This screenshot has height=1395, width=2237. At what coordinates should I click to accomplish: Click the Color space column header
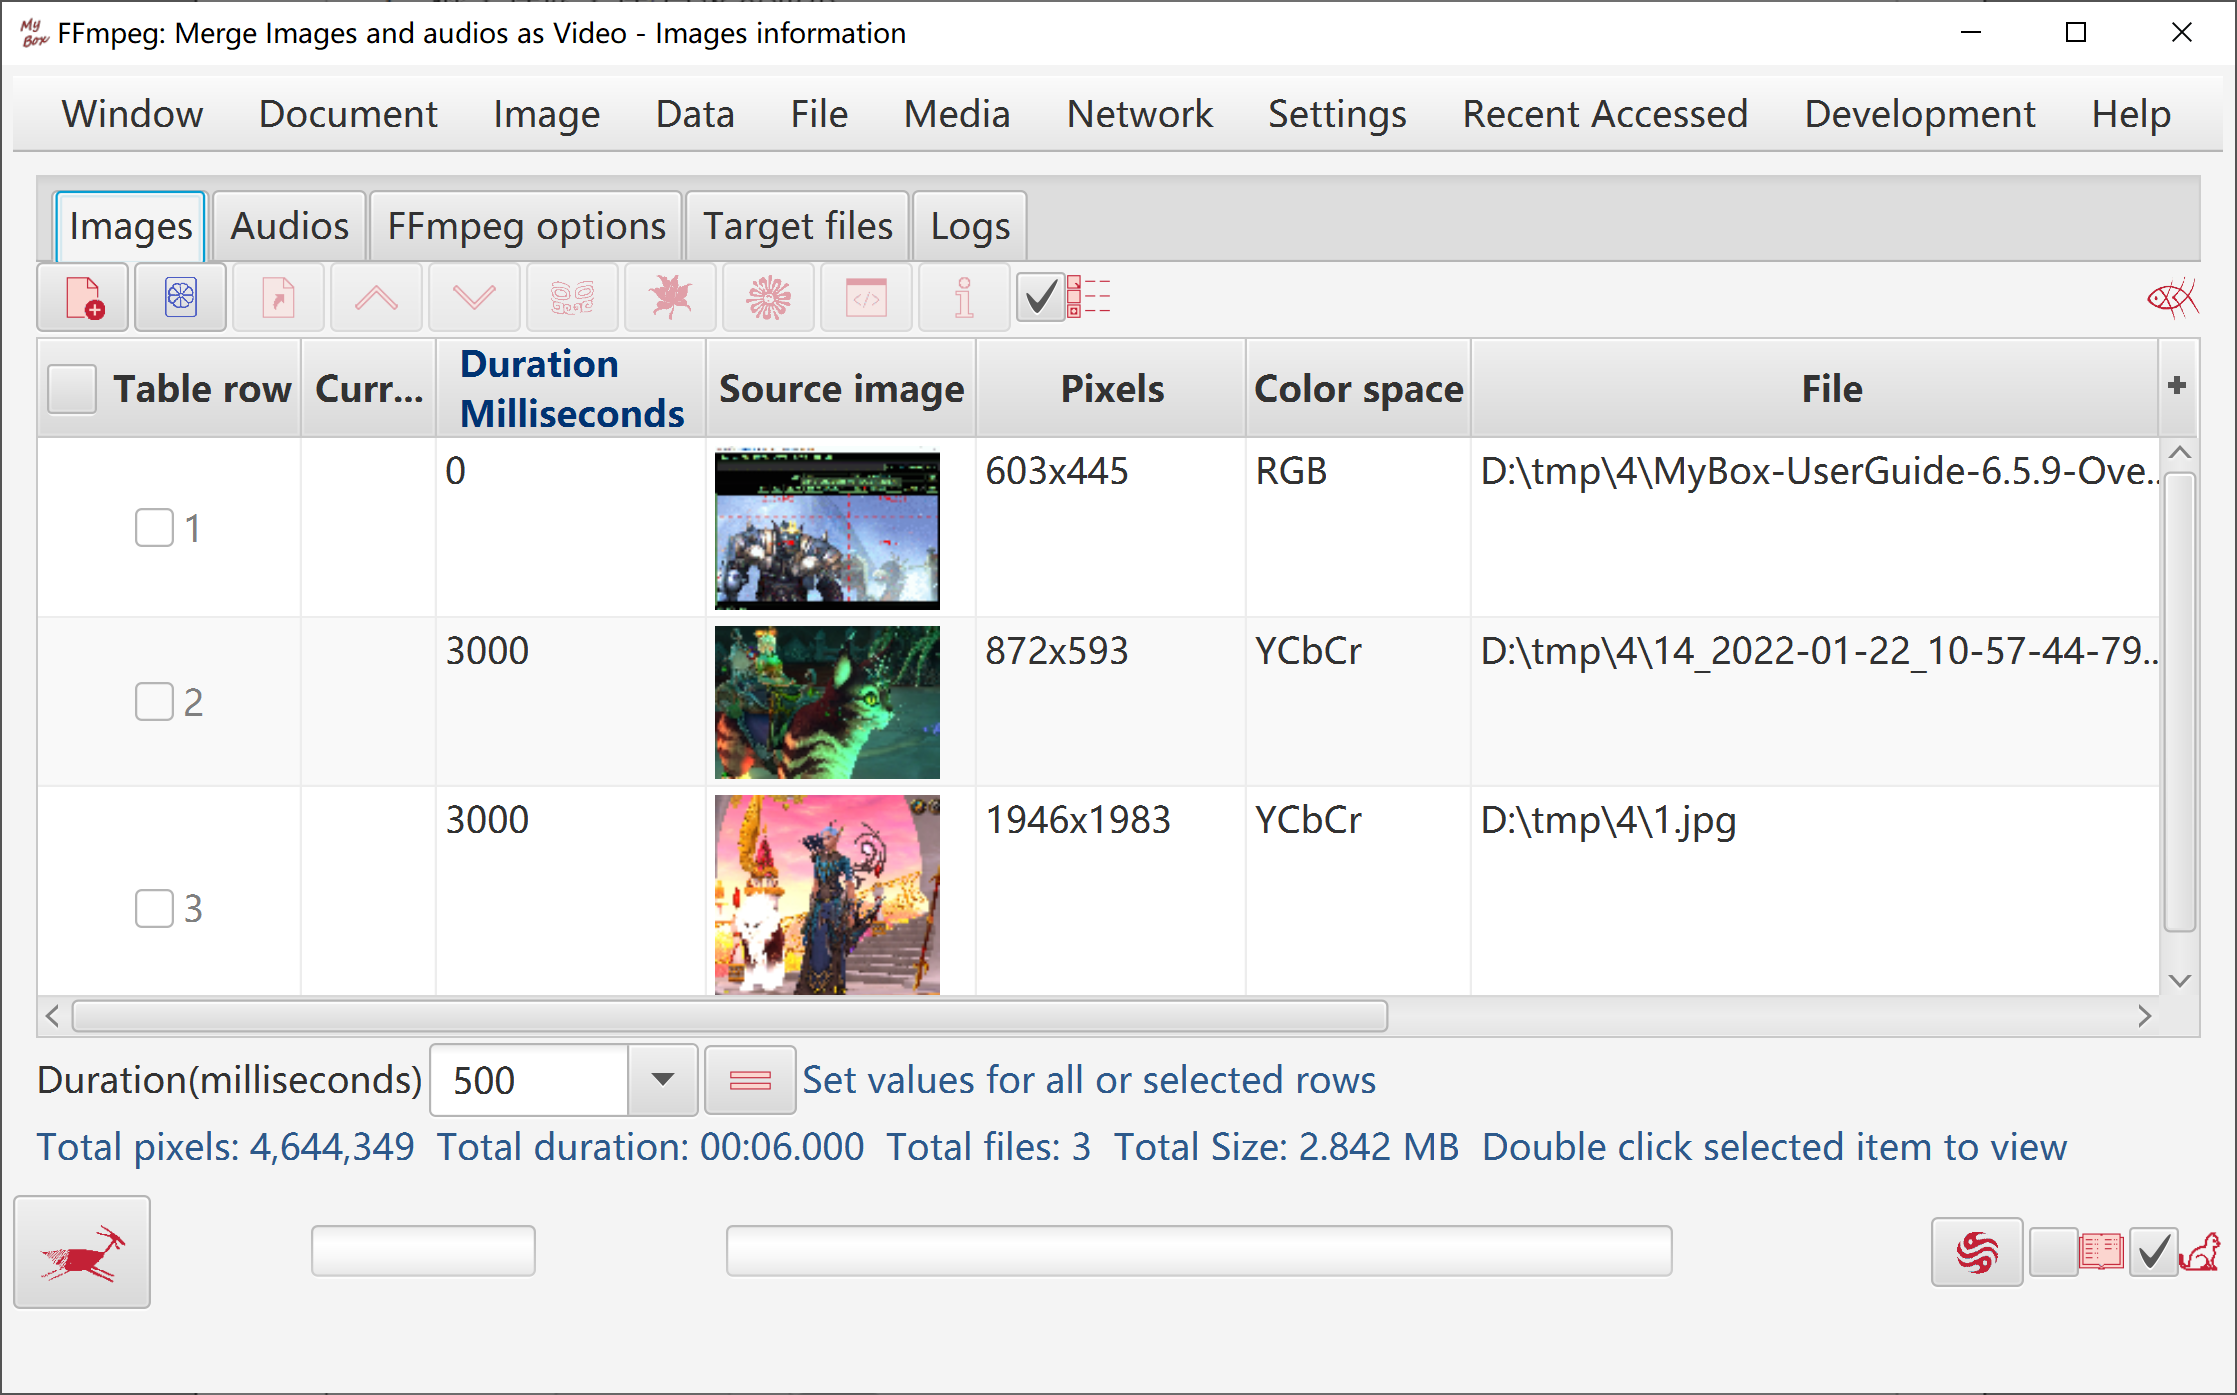(x=1358, y=388)
